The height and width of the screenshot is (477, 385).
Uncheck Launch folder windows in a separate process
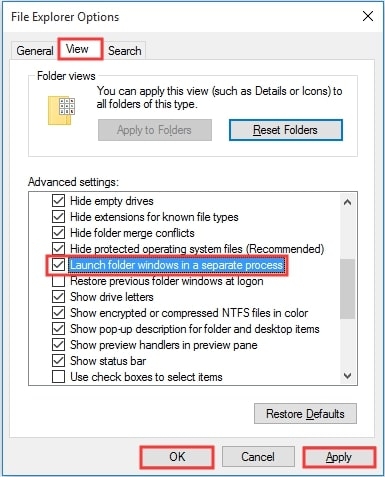point(58,265)
